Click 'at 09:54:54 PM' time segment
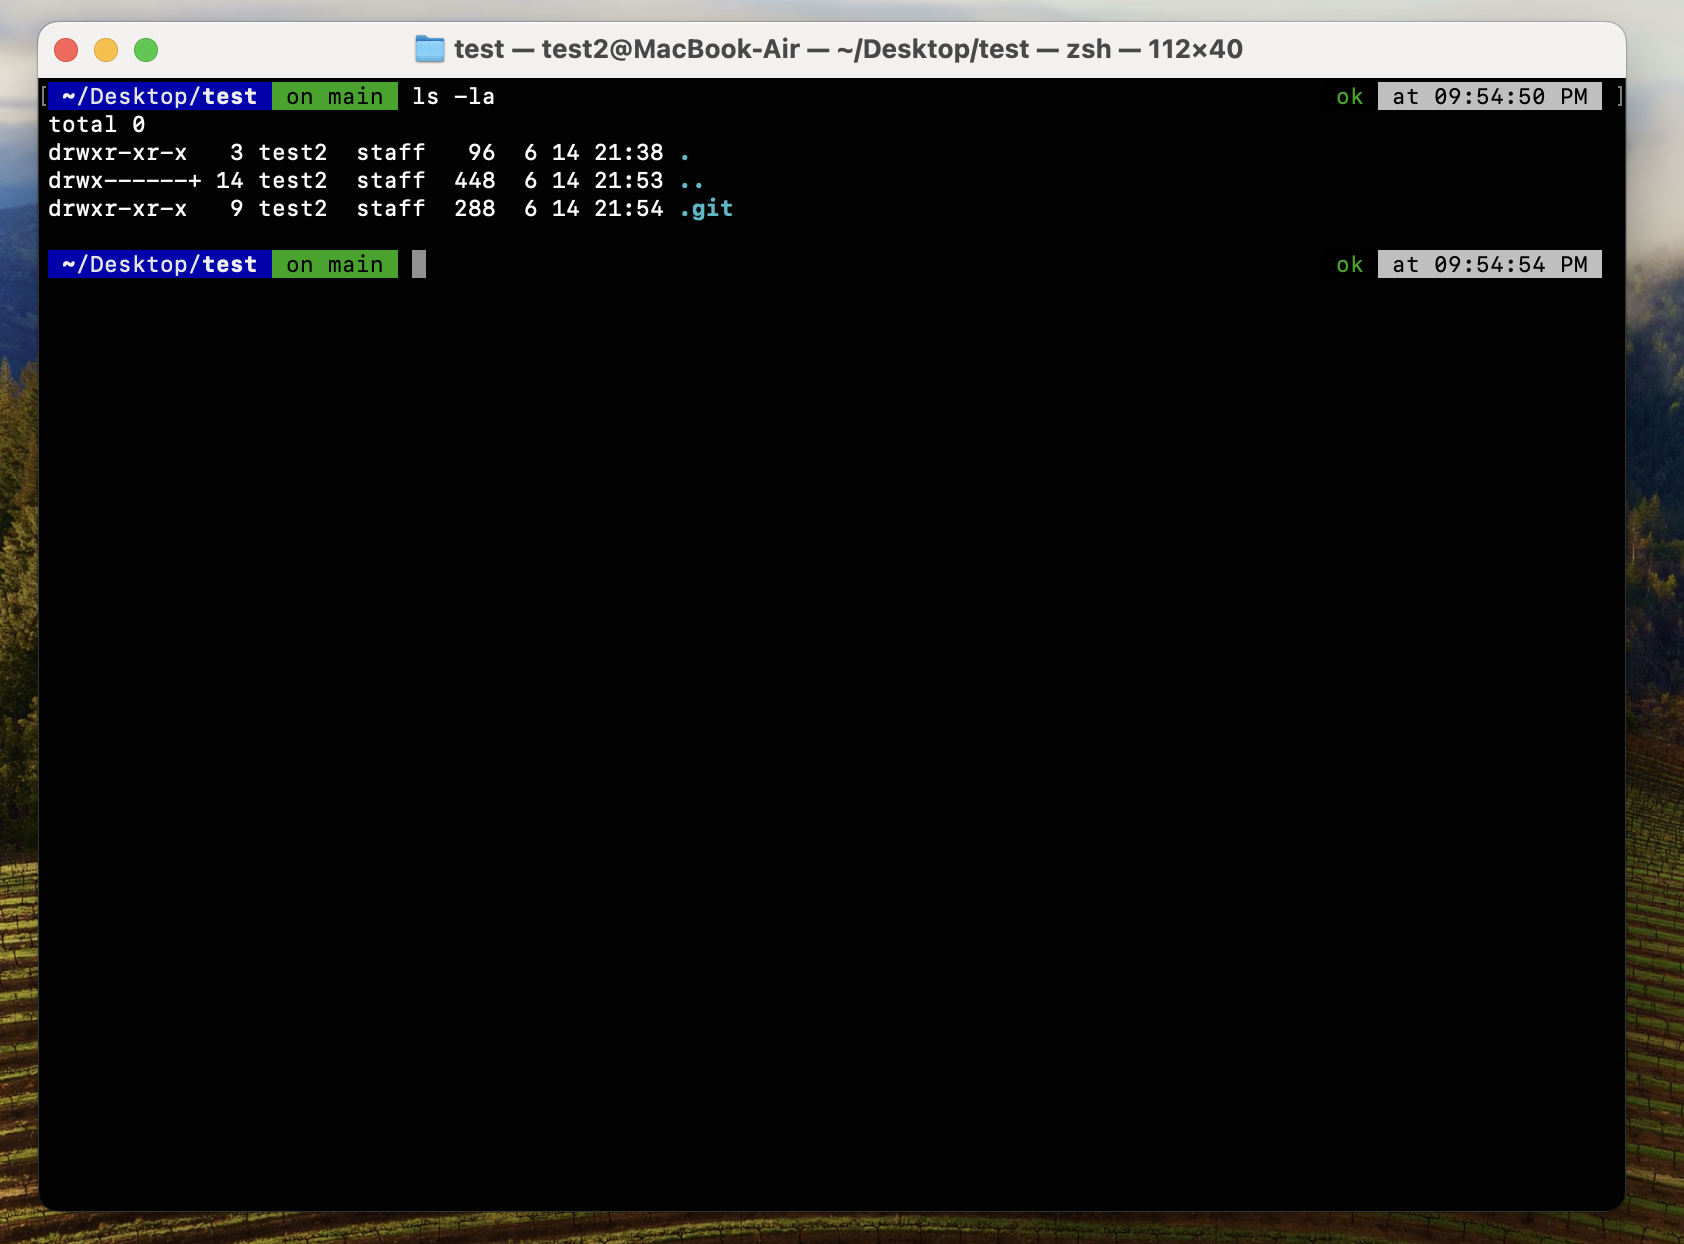This screenshot has width=1684, height=1244. pyautogui.click(x=1490, y=265)
